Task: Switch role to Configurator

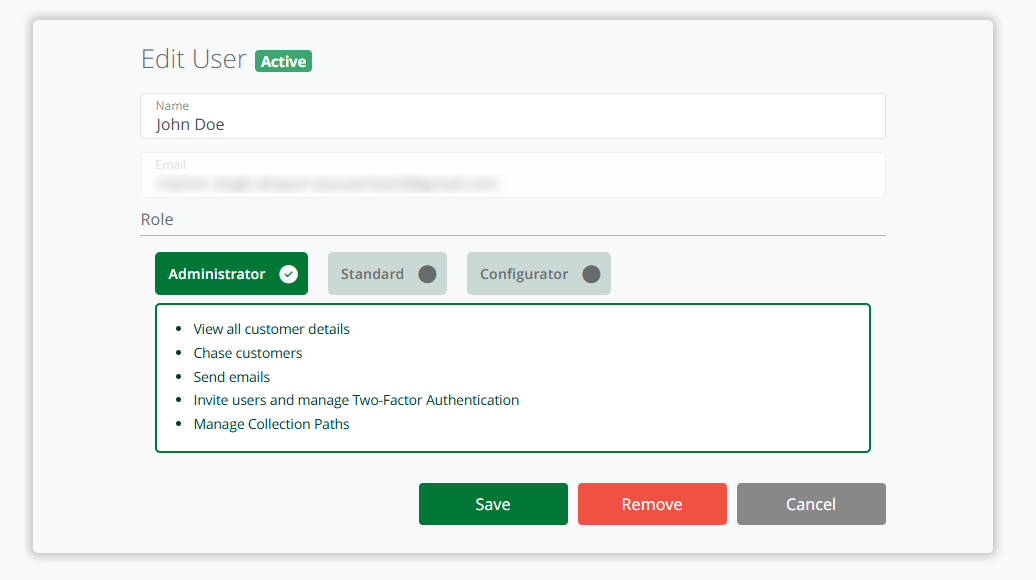Action: [524, 274]
